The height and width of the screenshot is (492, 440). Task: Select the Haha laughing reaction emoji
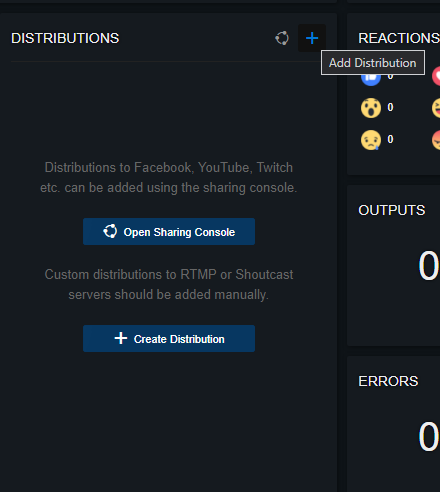pos(436,108)
